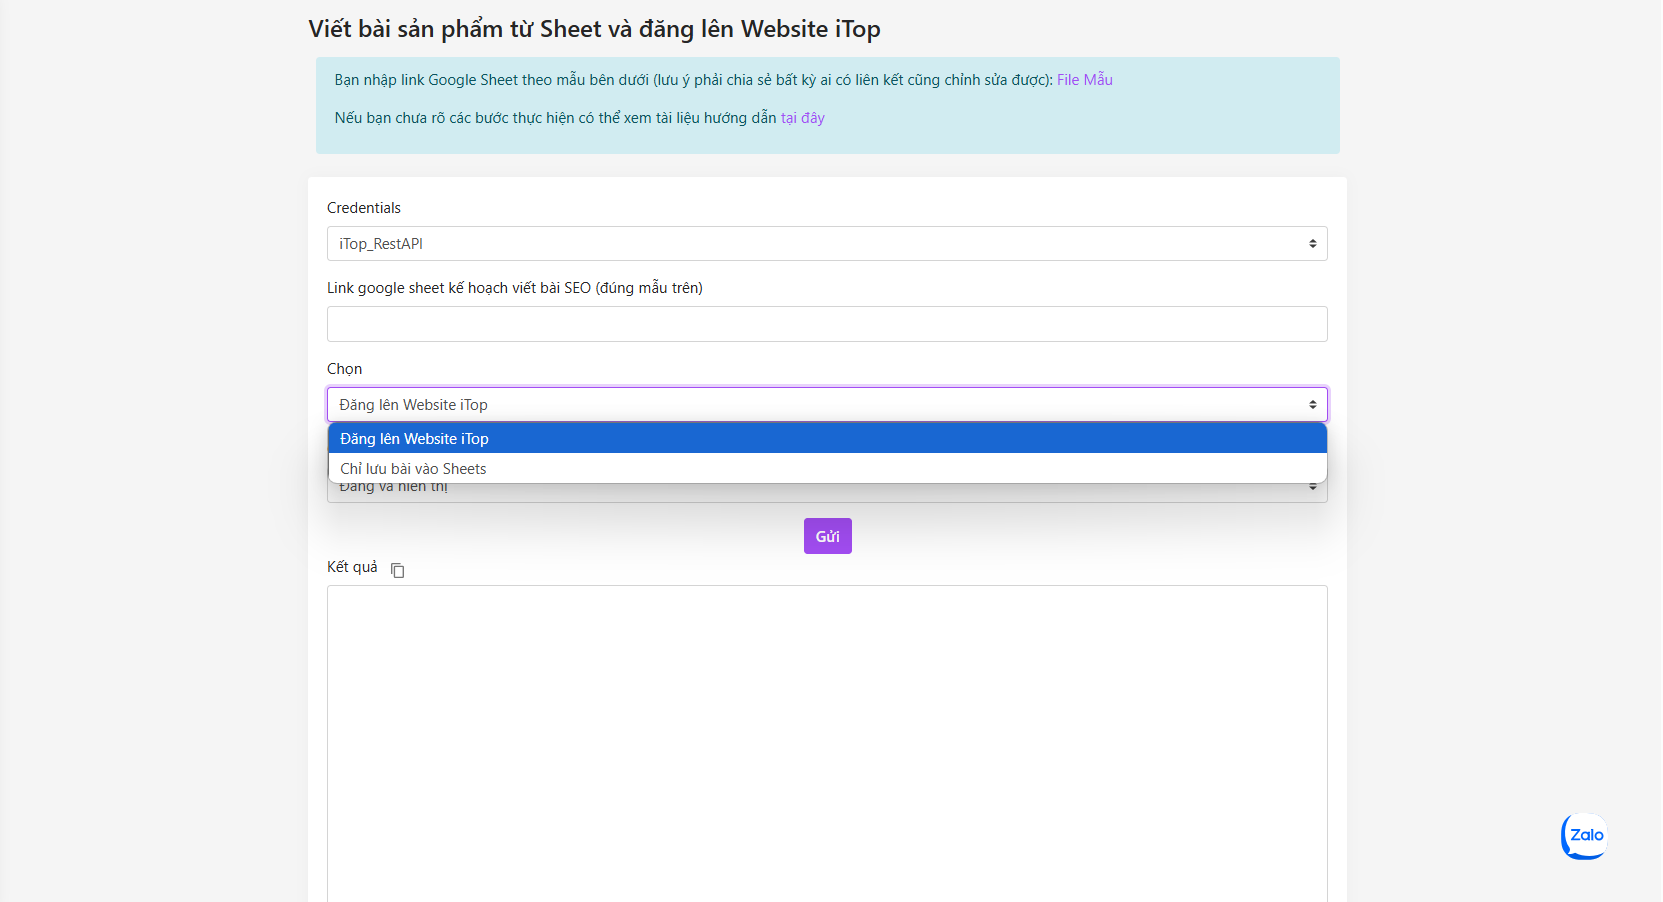The image size is (1663, 902).
Task: Choose "Chỉ lưu bài vào Sheets" option
Action: [413, 469]
